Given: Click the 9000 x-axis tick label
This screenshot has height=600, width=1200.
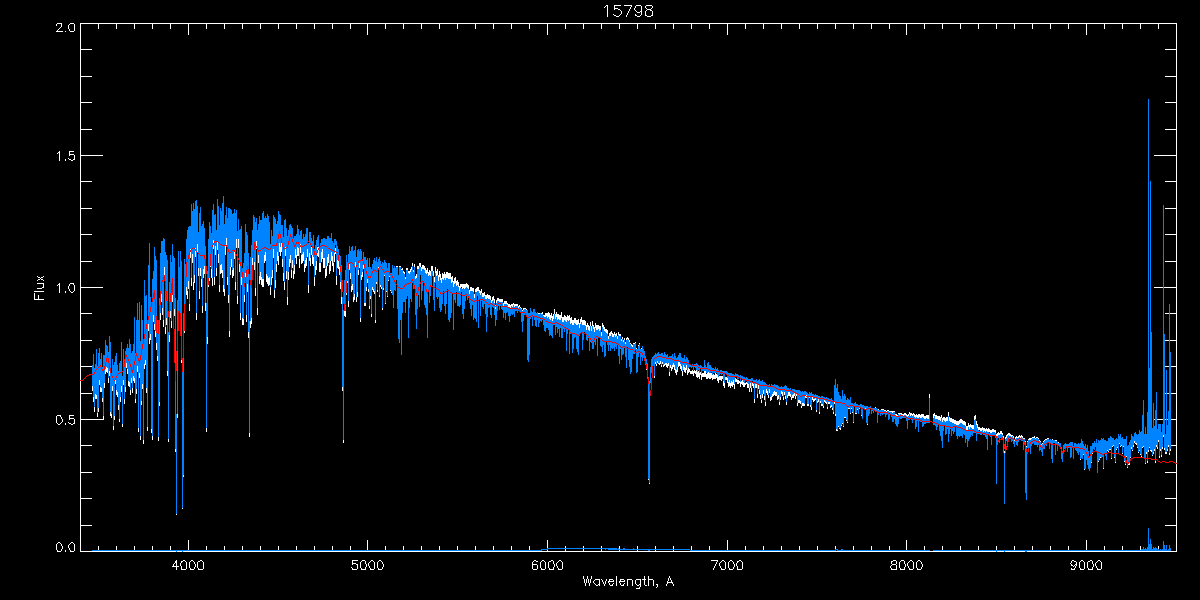Looking at the screenshot, I should 1086,565.
